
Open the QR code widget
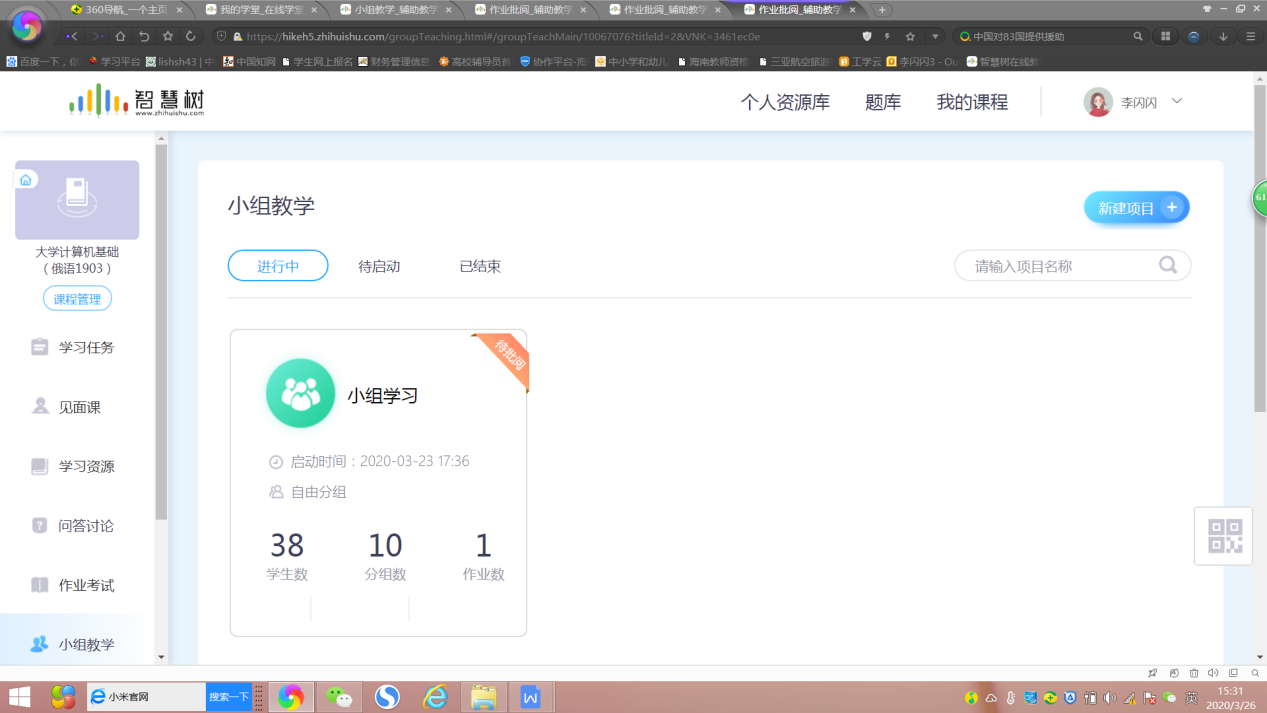(1224, 536)
